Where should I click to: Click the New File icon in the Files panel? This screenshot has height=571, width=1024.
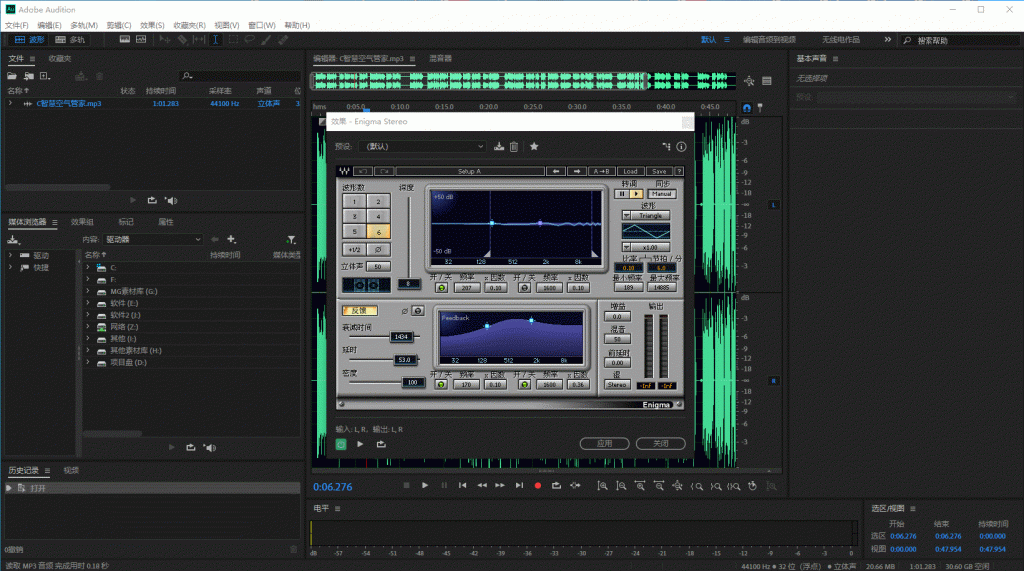pos(45,76)
